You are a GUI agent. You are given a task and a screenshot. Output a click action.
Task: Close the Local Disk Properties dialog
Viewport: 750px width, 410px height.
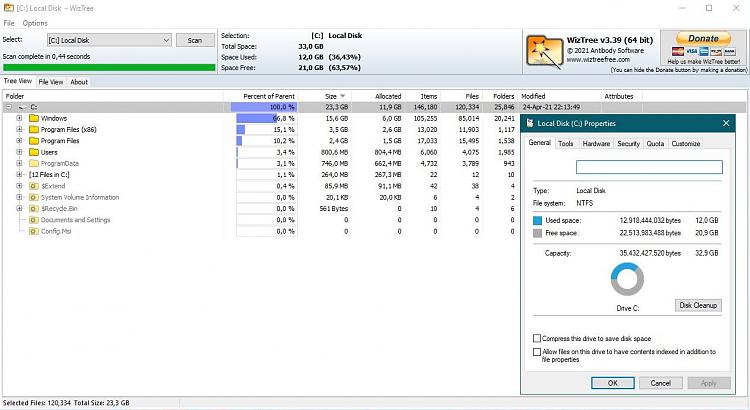(726, 123)
